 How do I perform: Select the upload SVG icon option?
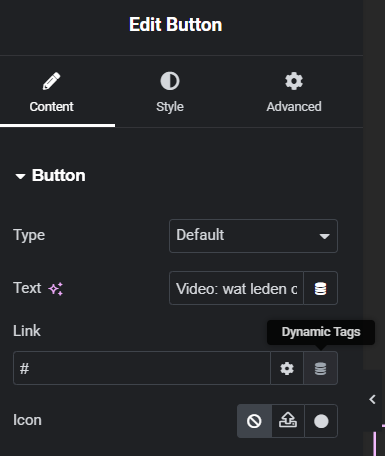(288, 421)
